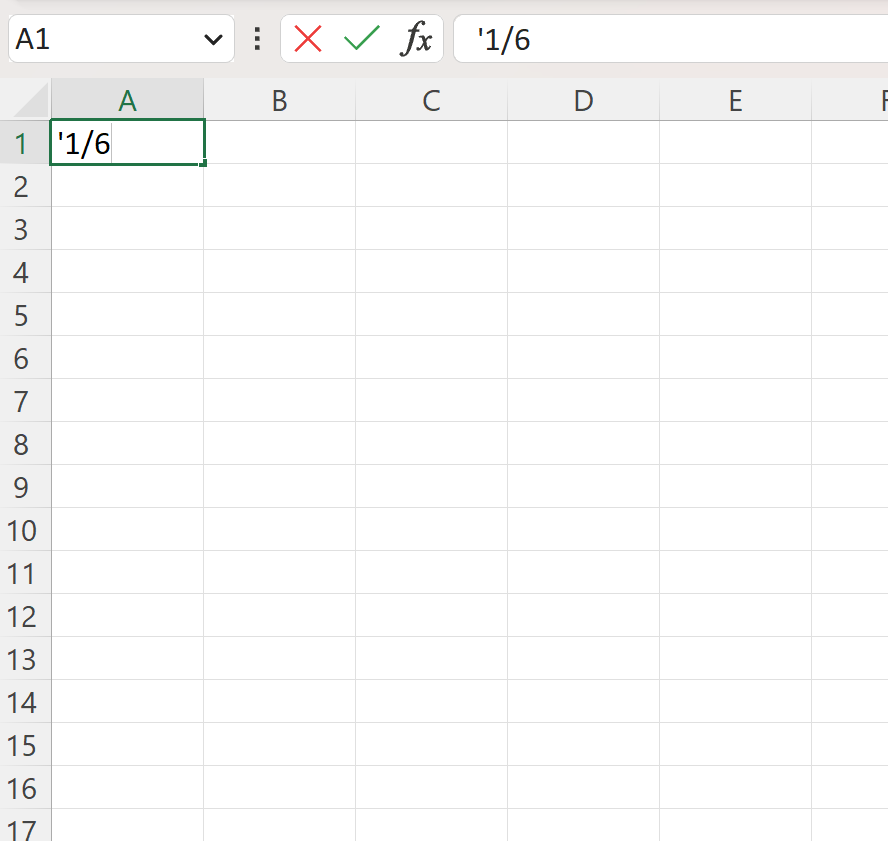Select column E header
Image resolution: width=888 pixels, height=841 pixels.
[x=734, y=100]
